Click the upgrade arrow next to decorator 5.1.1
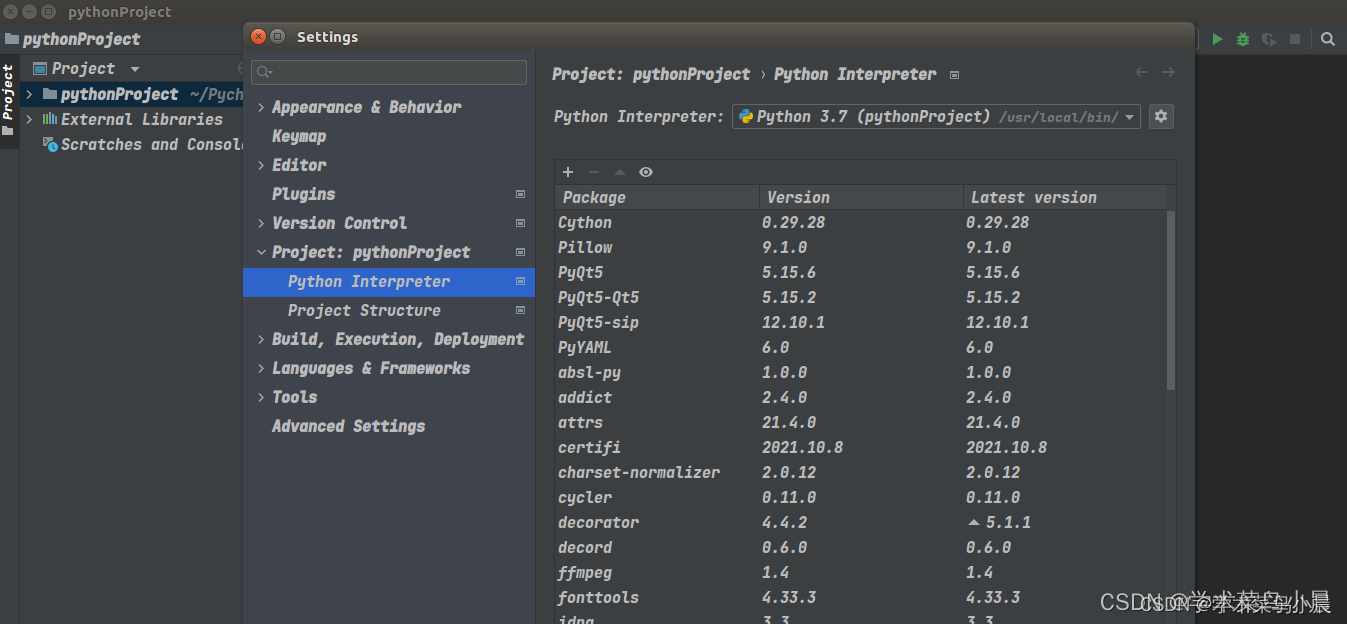The image size is (1347, 624). coord(974,522)
